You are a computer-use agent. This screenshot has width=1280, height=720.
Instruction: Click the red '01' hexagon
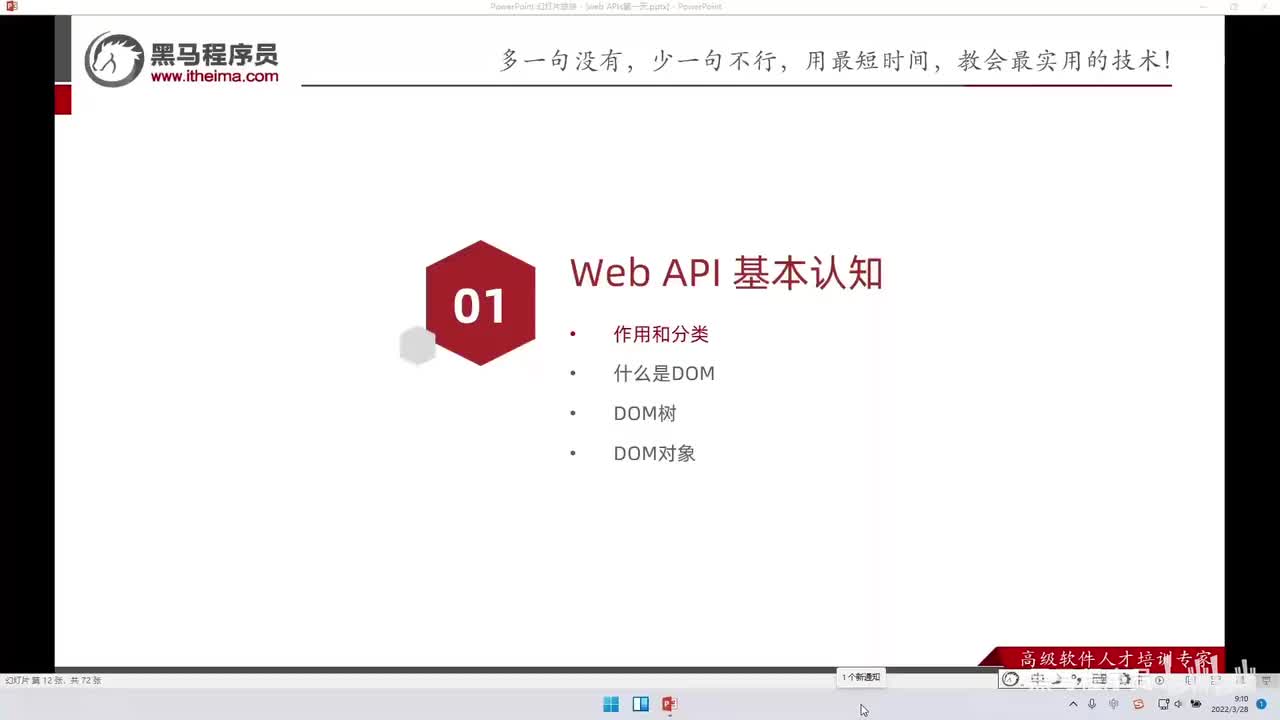click(x=480, y=304)
